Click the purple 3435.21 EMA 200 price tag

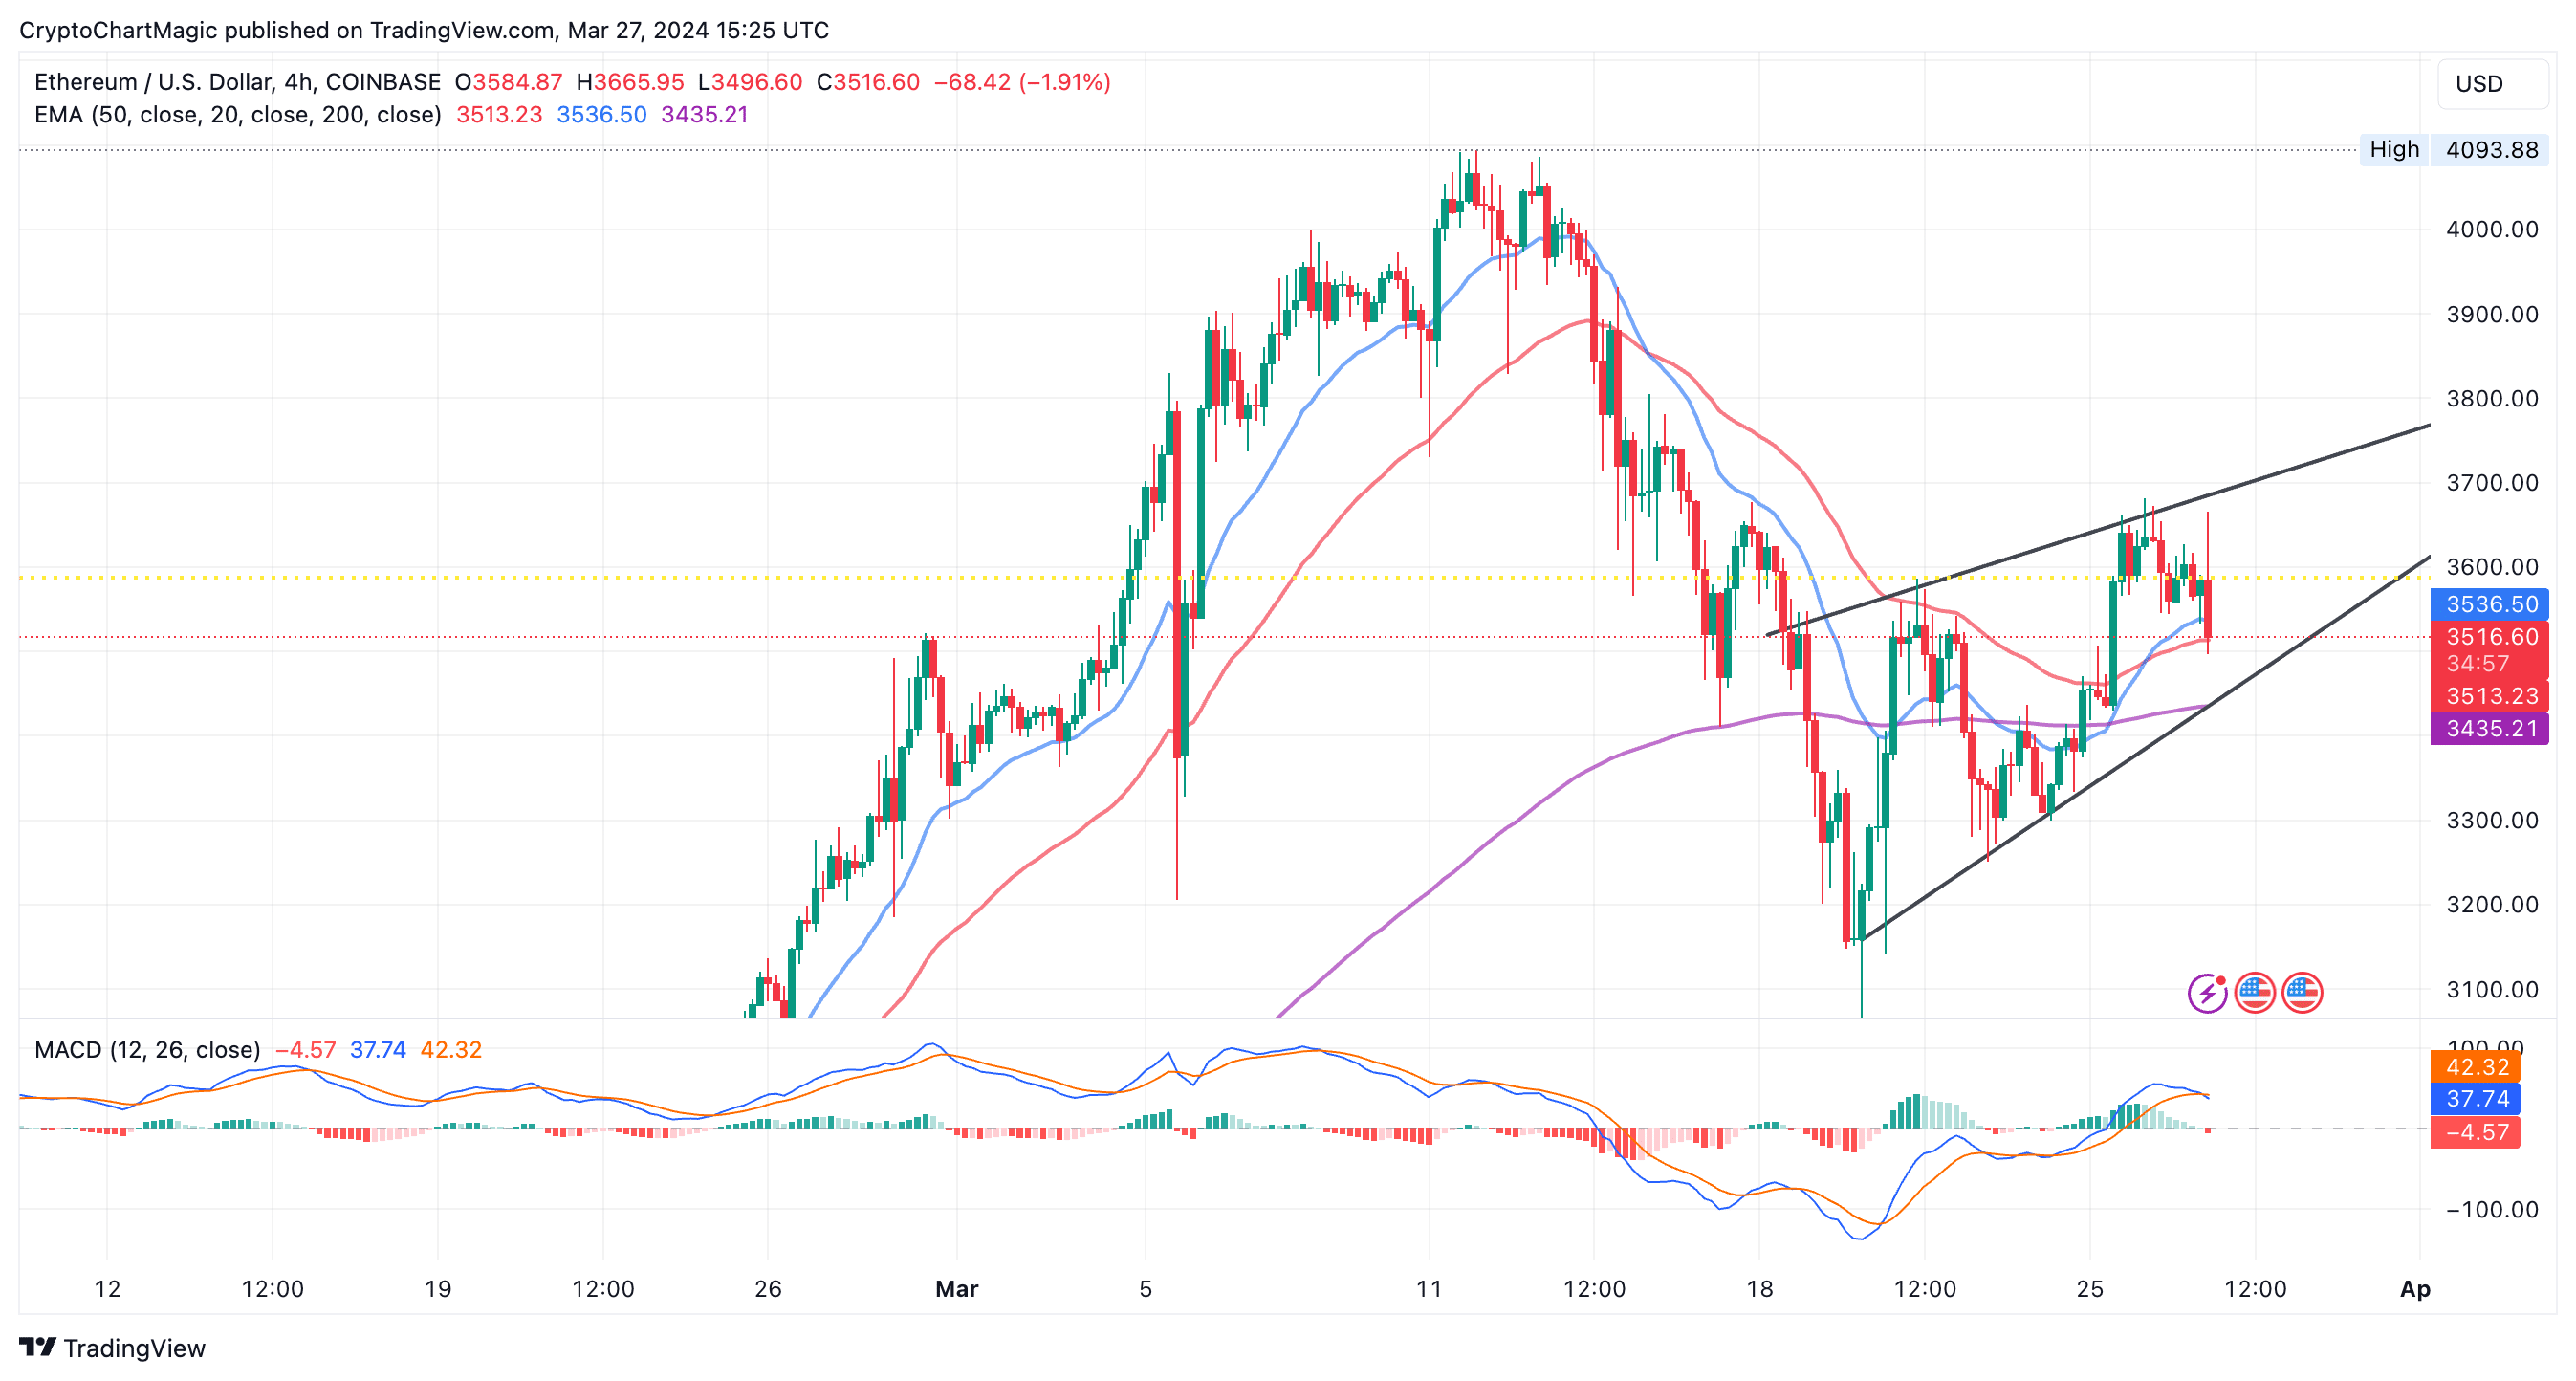2490,729
